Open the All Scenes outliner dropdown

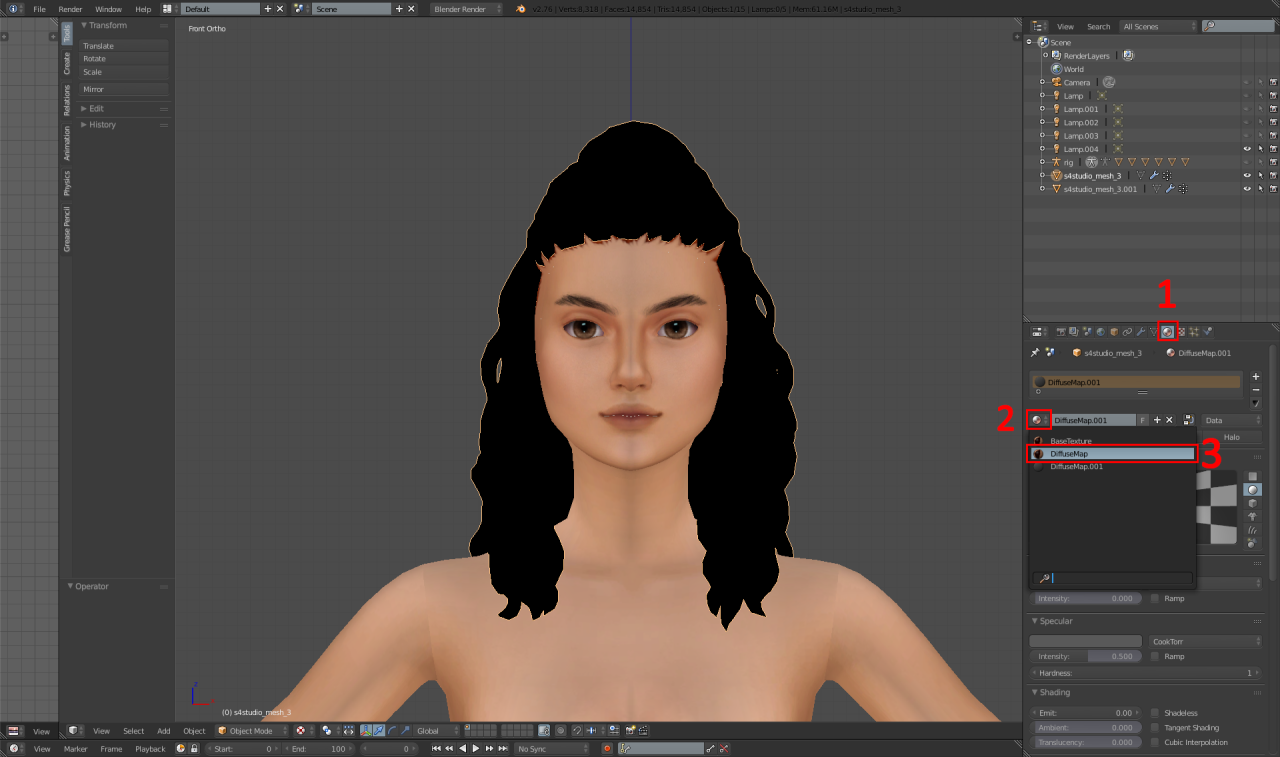(x=1157, y=26)
